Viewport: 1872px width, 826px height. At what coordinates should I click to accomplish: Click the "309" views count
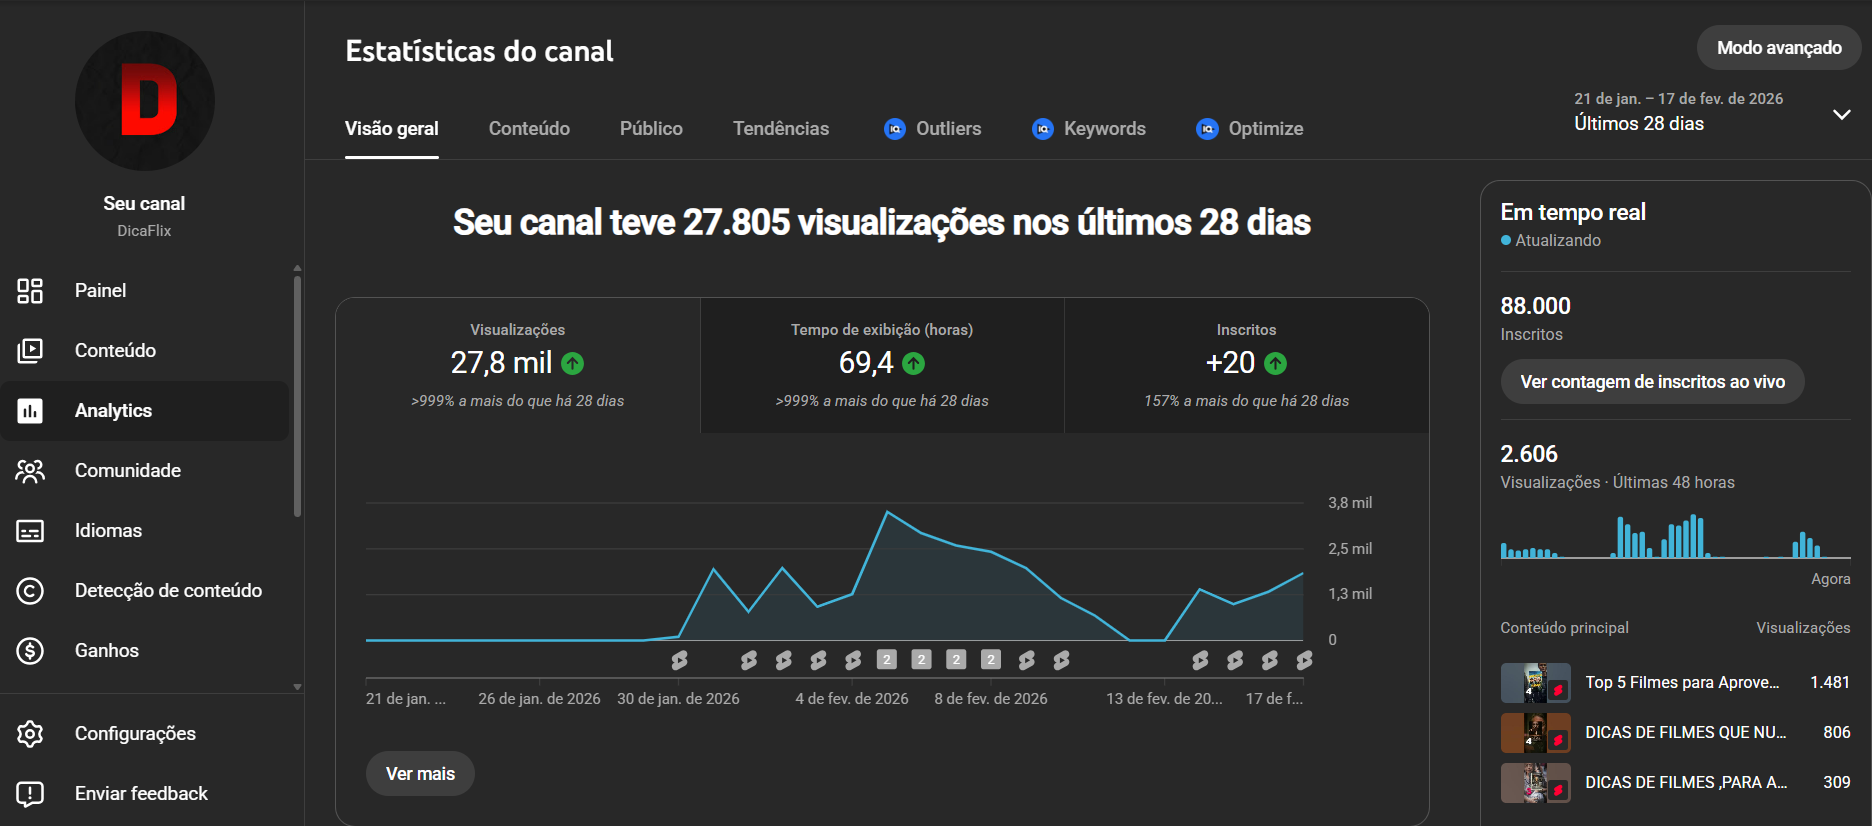pos(1837,783)
